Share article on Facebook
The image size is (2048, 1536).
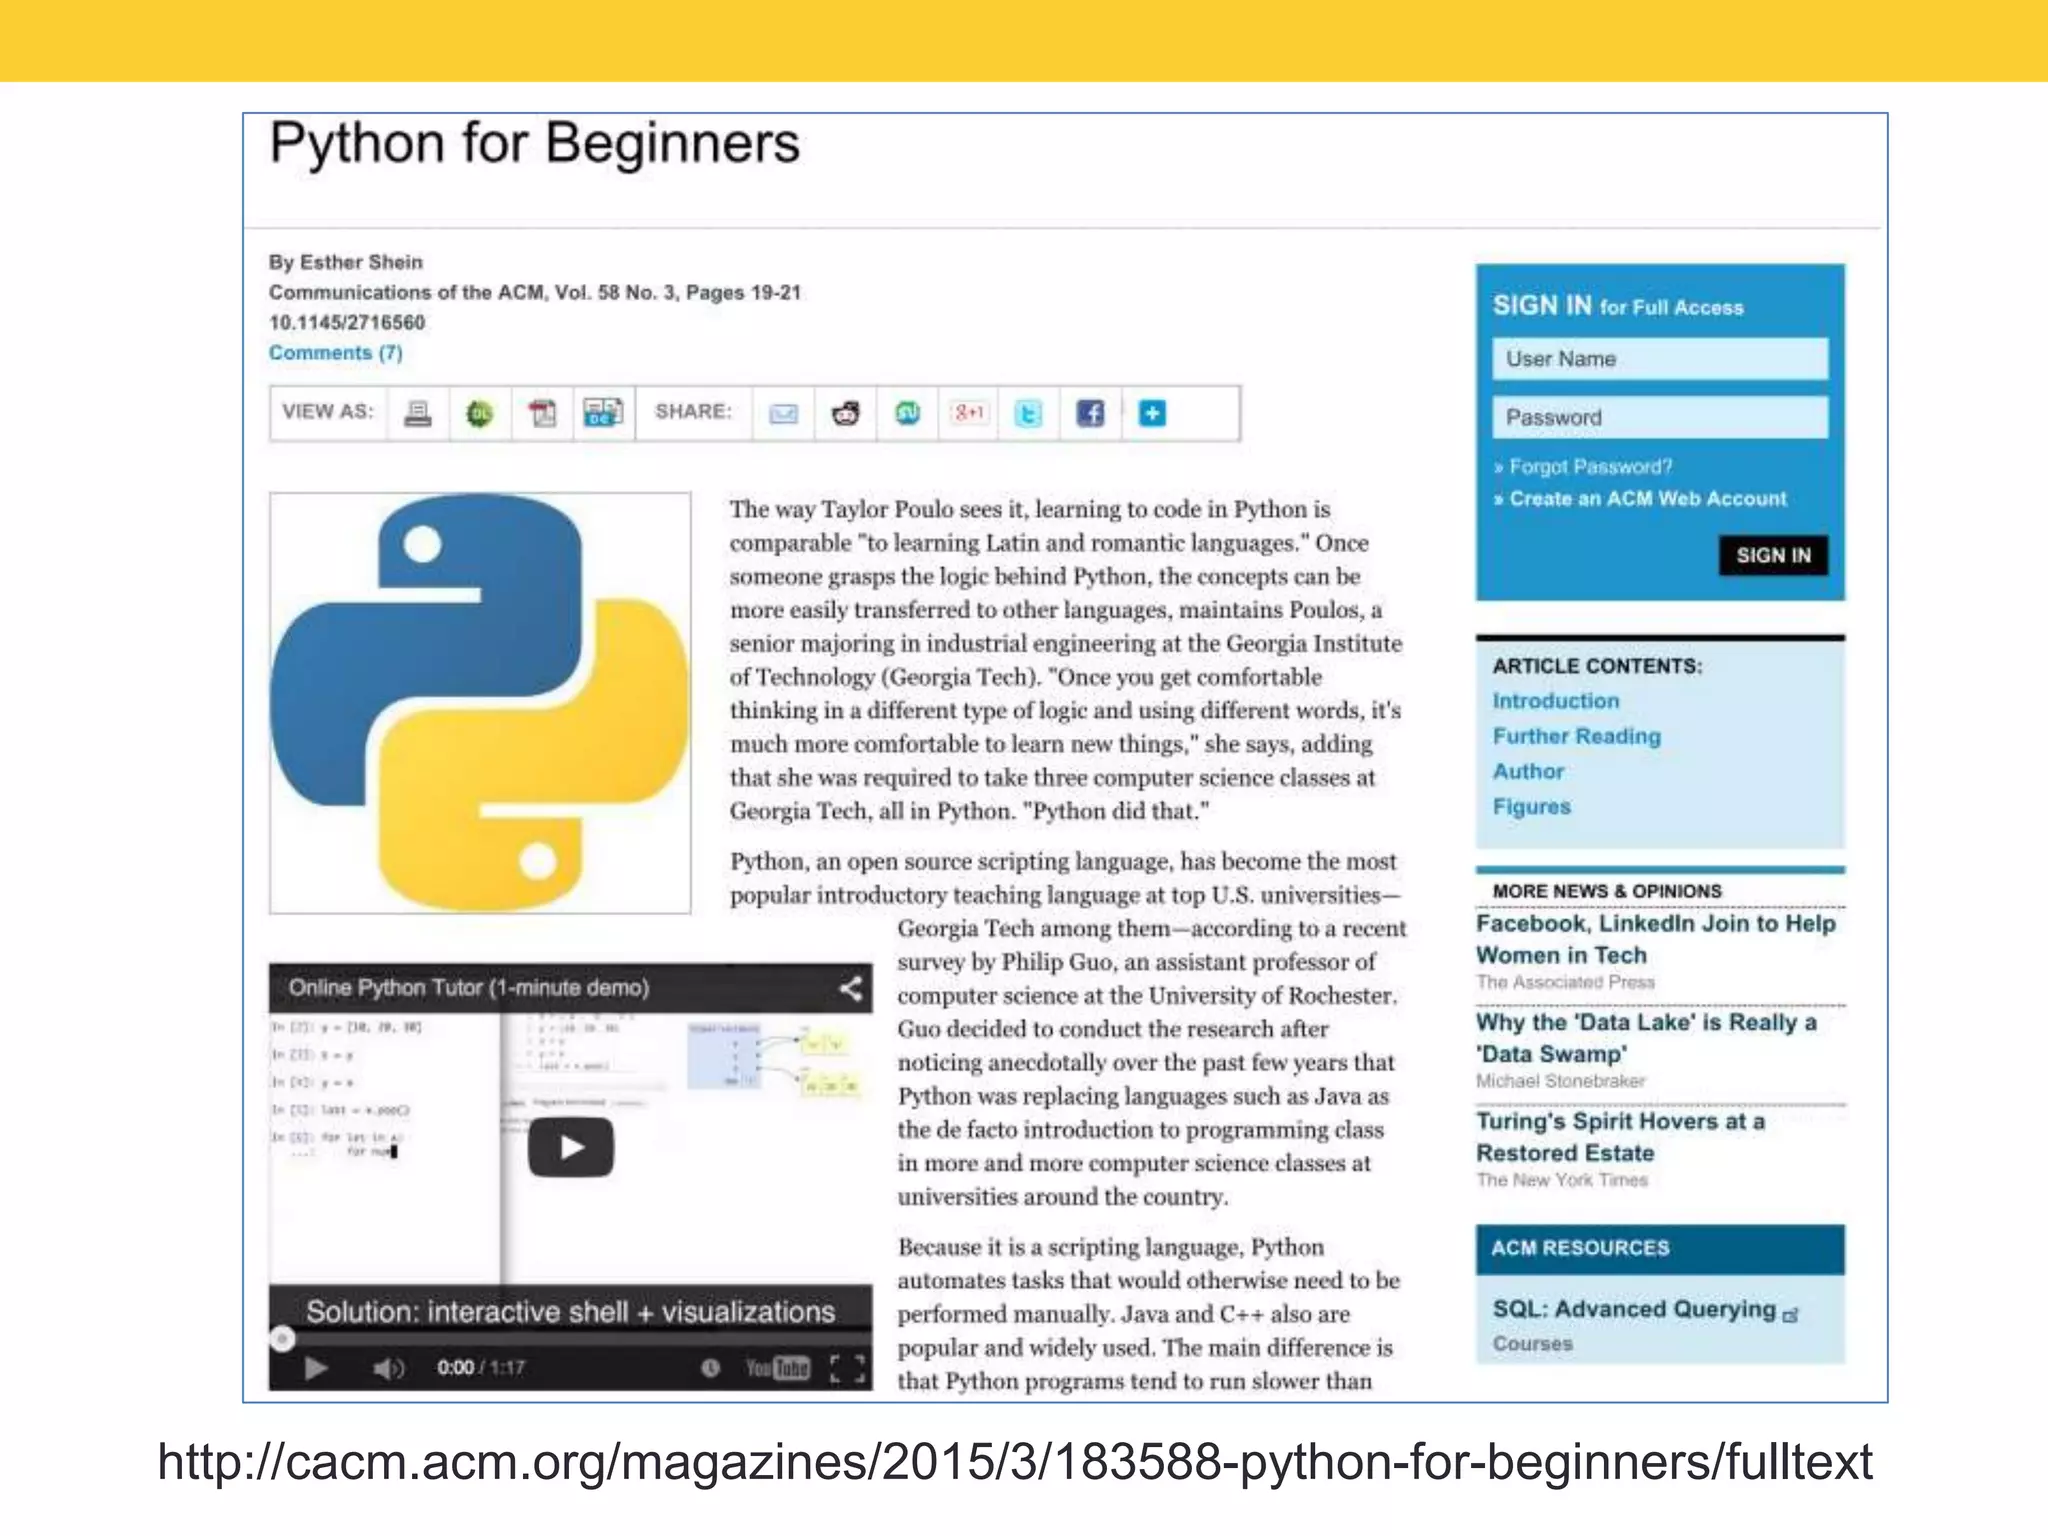[1091, 413]
